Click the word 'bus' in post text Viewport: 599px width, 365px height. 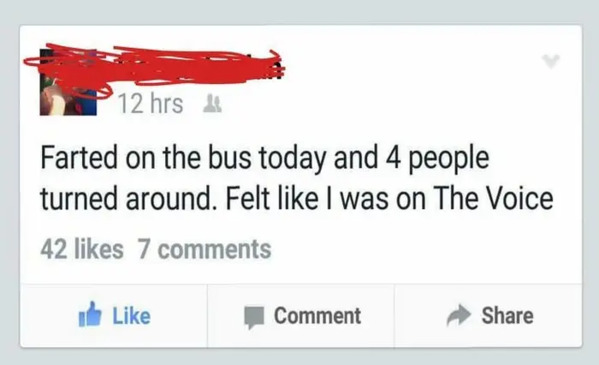pos(230,158)
